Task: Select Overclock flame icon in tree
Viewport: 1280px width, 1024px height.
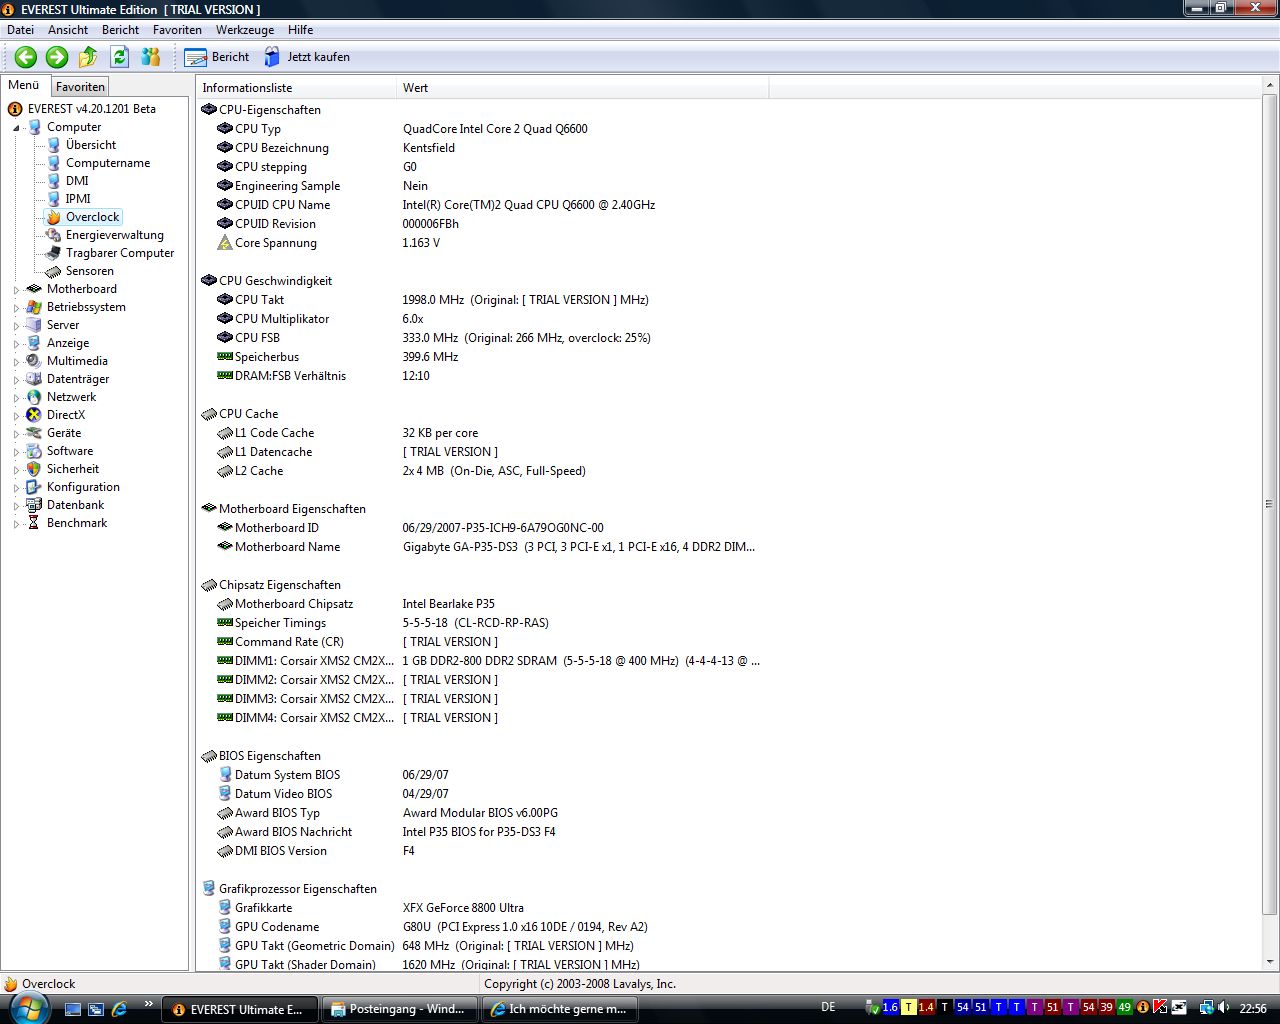Action: click(54, 217)
